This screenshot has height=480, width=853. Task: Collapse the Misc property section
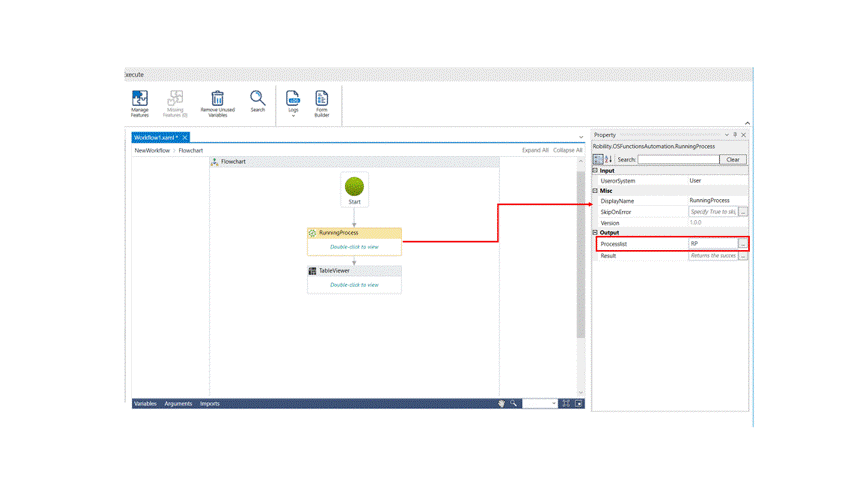596,191
